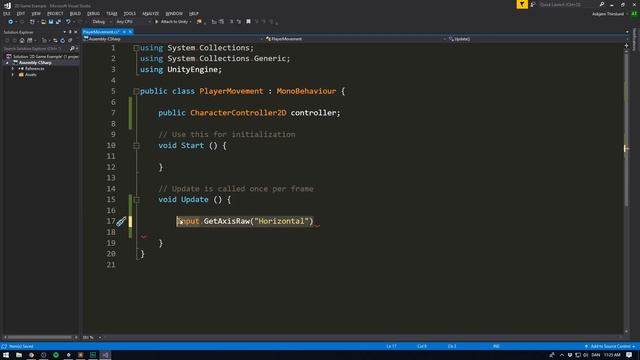This screenshot has height=360, width=640.
Task: Open the PlayerMovement class navigation dropdown
Action: point(356,39)
